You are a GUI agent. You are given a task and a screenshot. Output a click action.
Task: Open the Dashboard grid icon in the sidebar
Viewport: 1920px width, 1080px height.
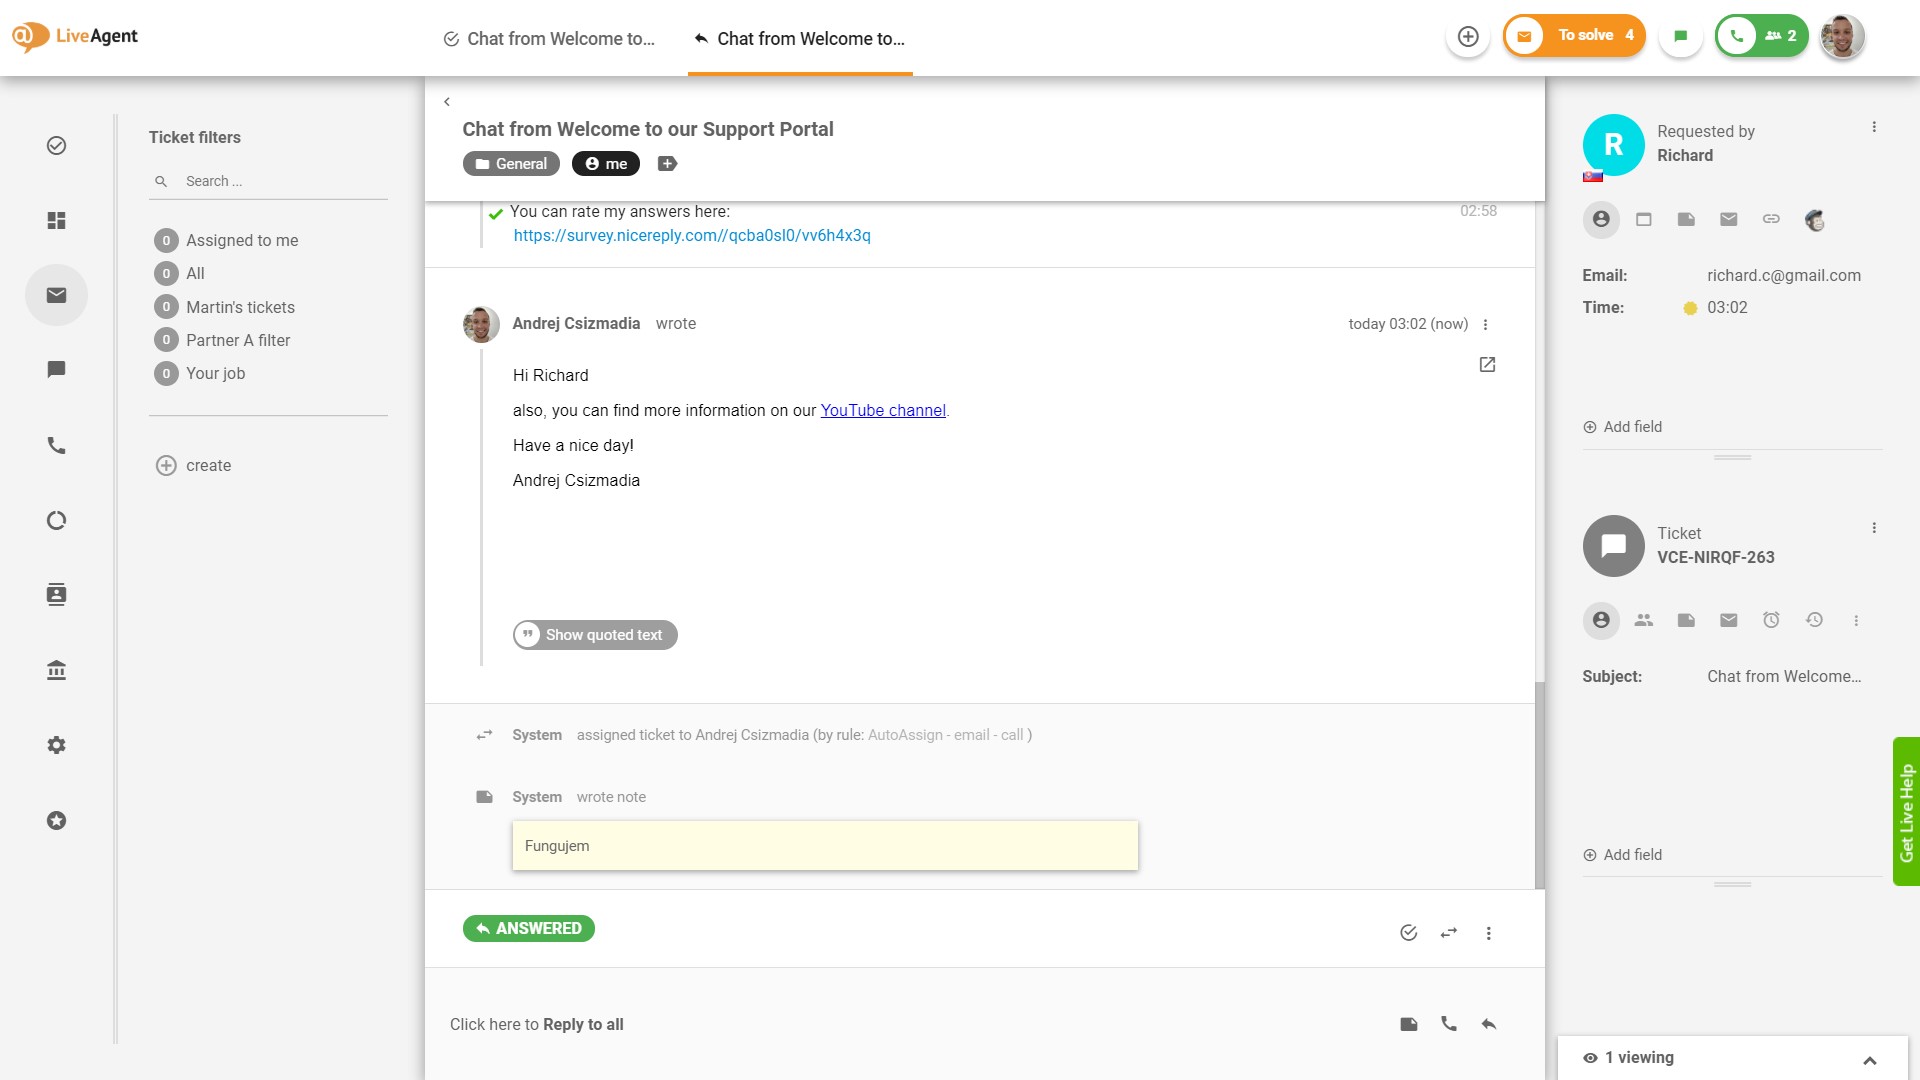point(56,221)
